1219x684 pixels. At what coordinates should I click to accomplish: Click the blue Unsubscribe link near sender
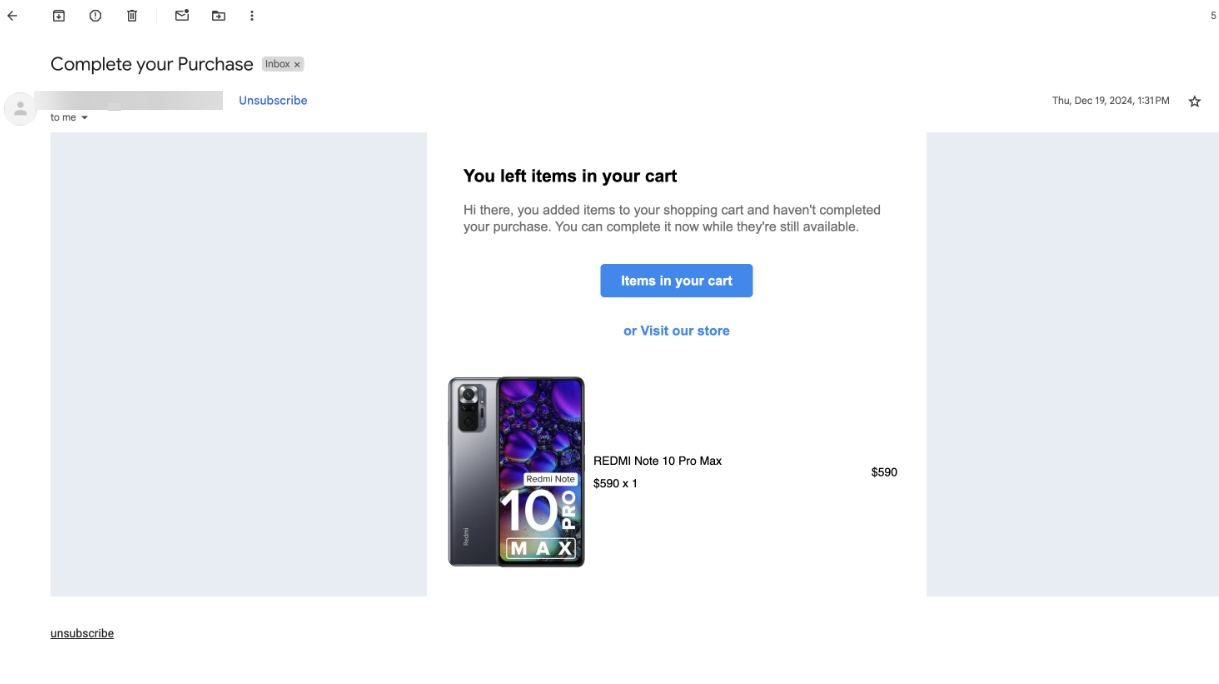(272, 100)
